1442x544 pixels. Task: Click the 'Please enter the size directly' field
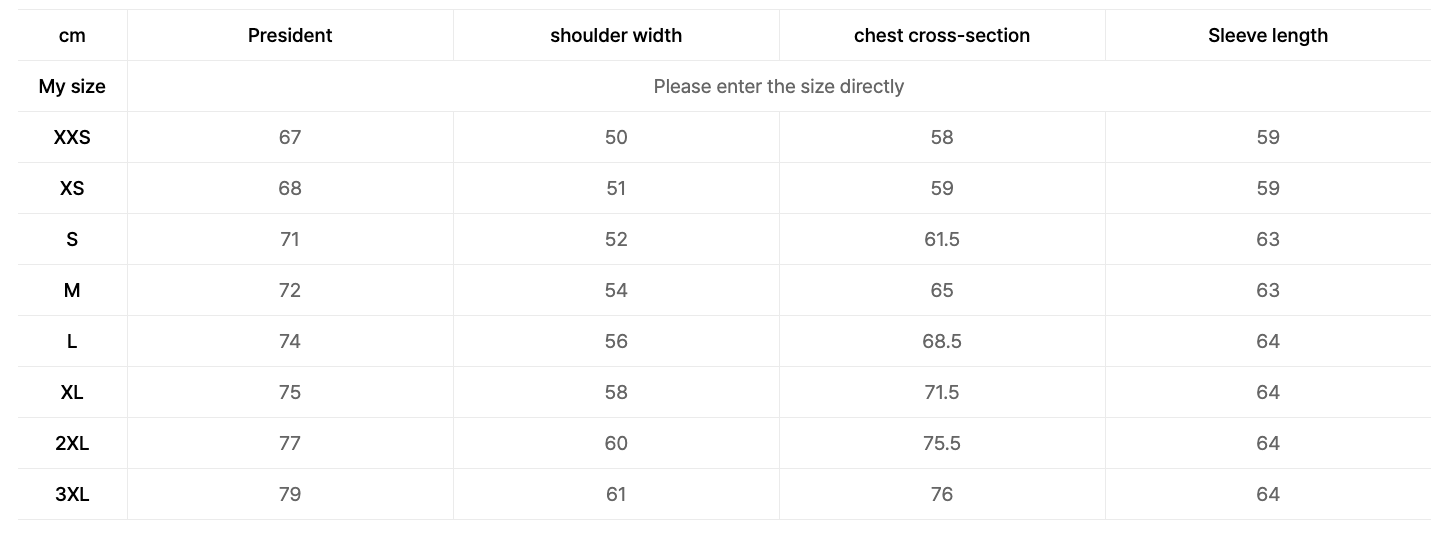[x=779, y=87]
